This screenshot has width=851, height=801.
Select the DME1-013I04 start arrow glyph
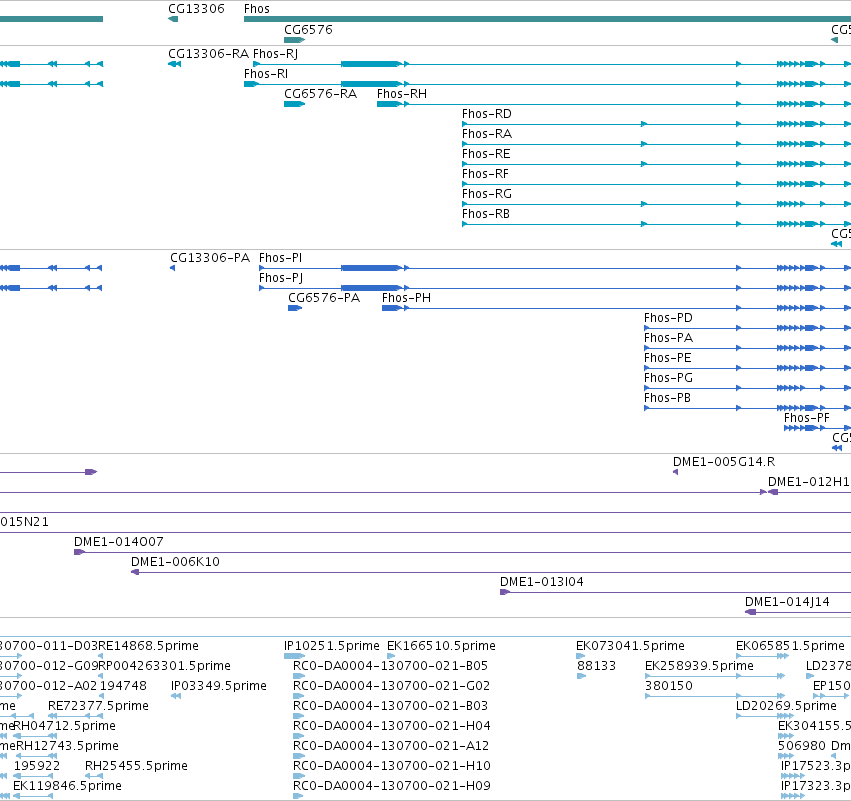(x=505, y=592)
